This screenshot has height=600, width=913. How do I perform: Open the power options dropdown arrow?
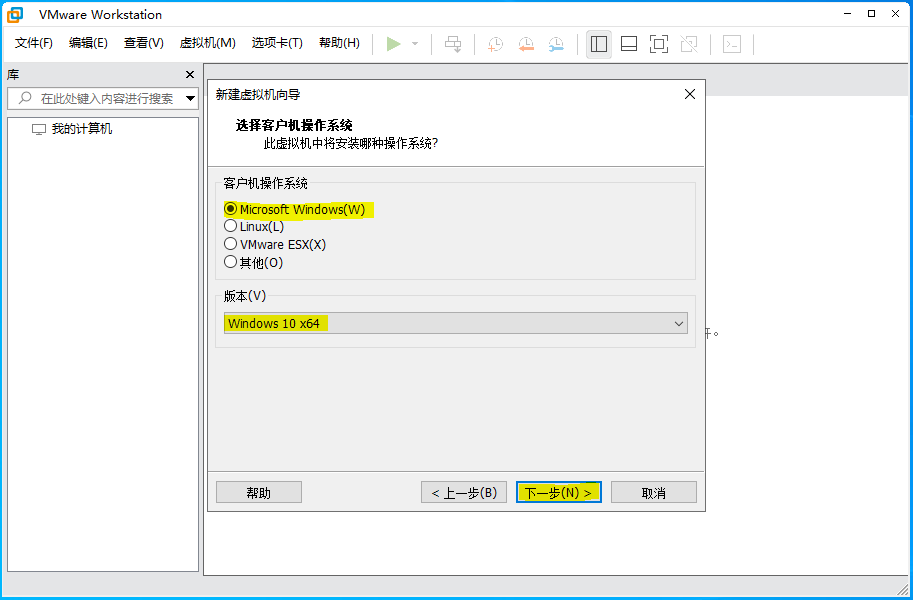coord(415,44)
